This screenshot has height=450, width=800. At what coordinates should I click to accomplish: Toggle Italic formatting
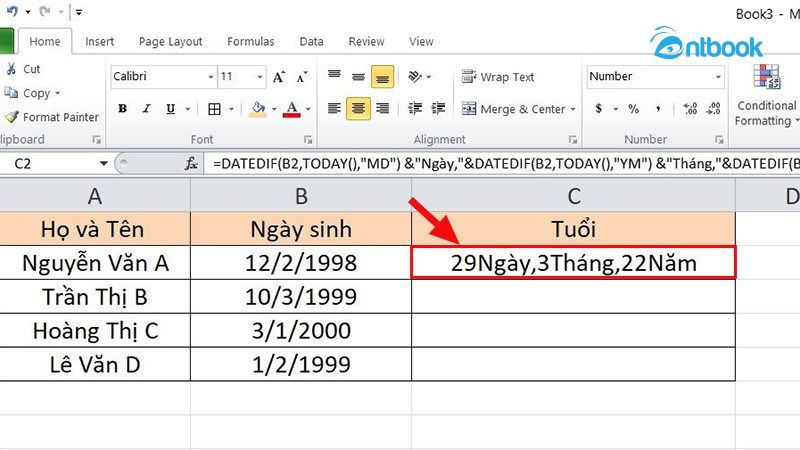coord(146,109)
